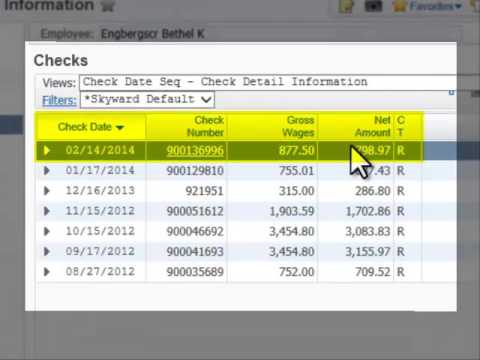Open the Skyward Default filter dropdown

(x=147, y=99)
